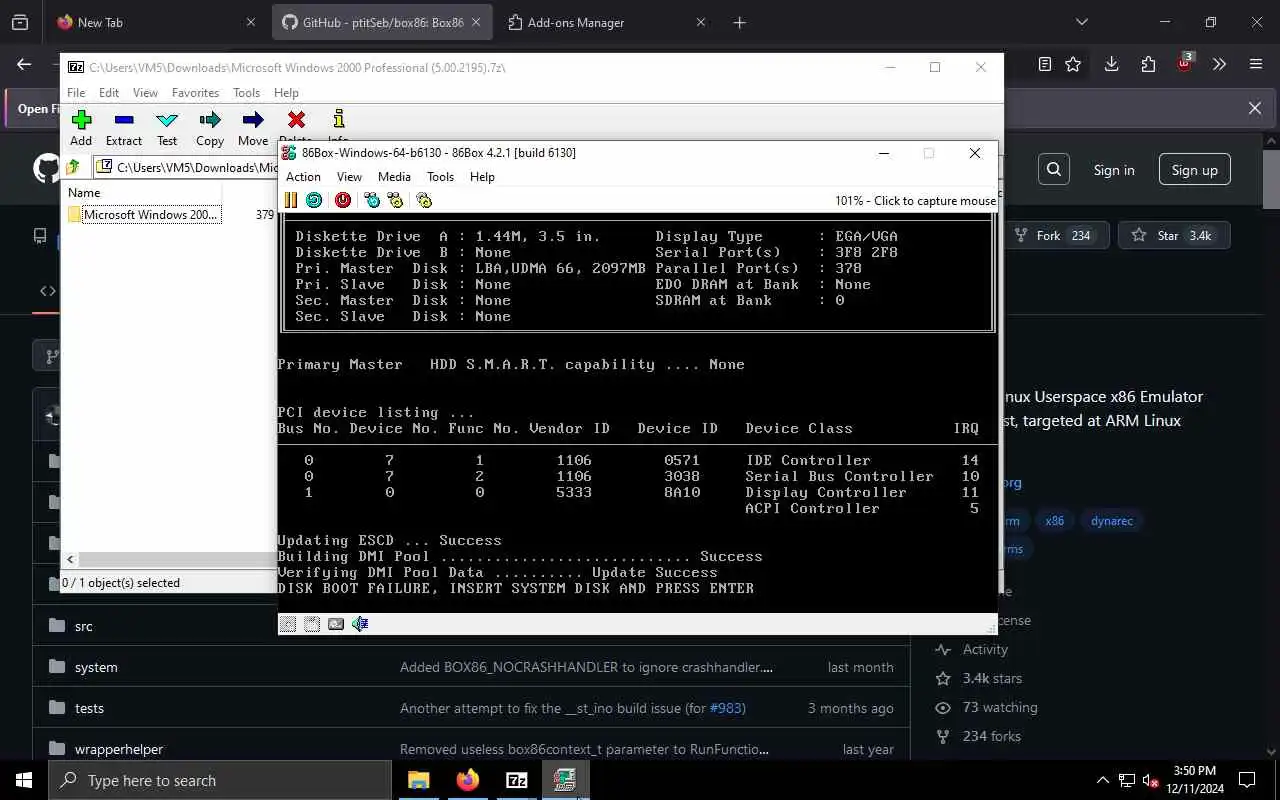The width and height of the screenshot is (1280, 800).
Task: Open Firefox View icon in the tab bar
Action: [20, 22]
